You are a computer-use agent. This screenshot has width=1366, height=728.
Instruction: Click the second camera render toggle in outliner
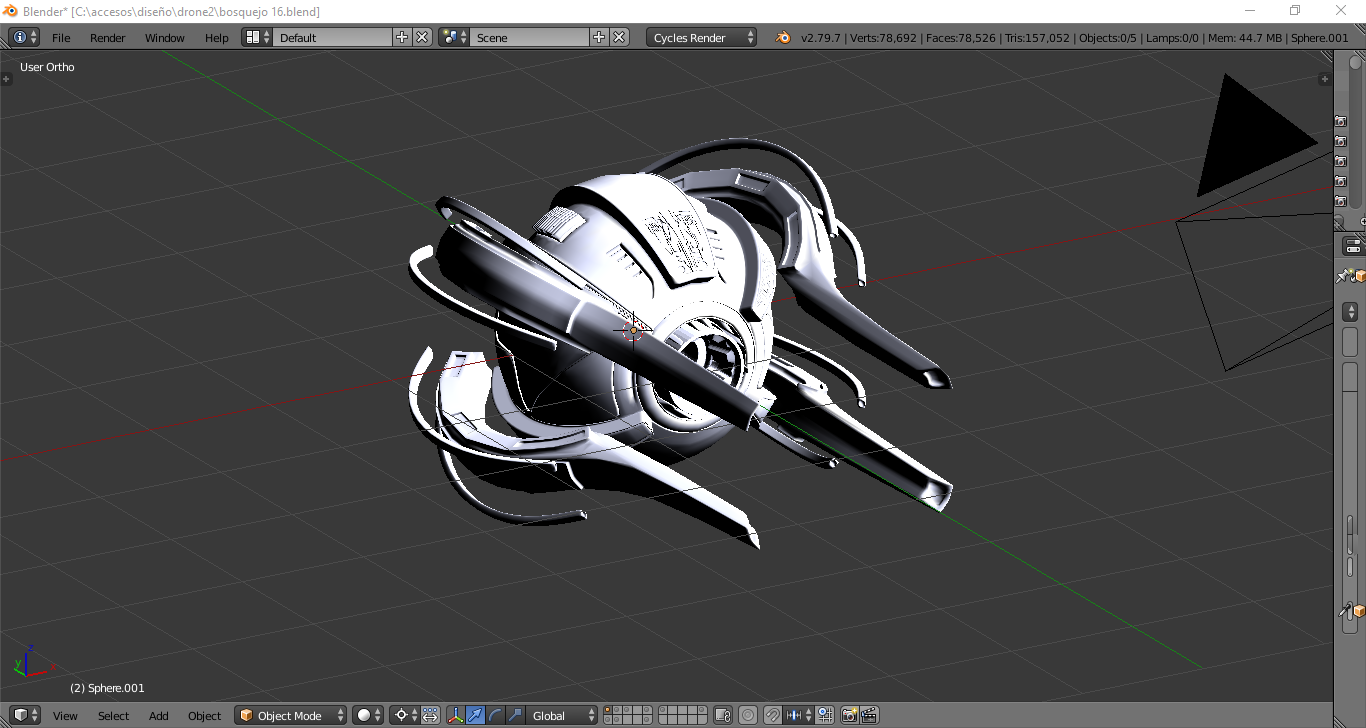(1341, 141)
